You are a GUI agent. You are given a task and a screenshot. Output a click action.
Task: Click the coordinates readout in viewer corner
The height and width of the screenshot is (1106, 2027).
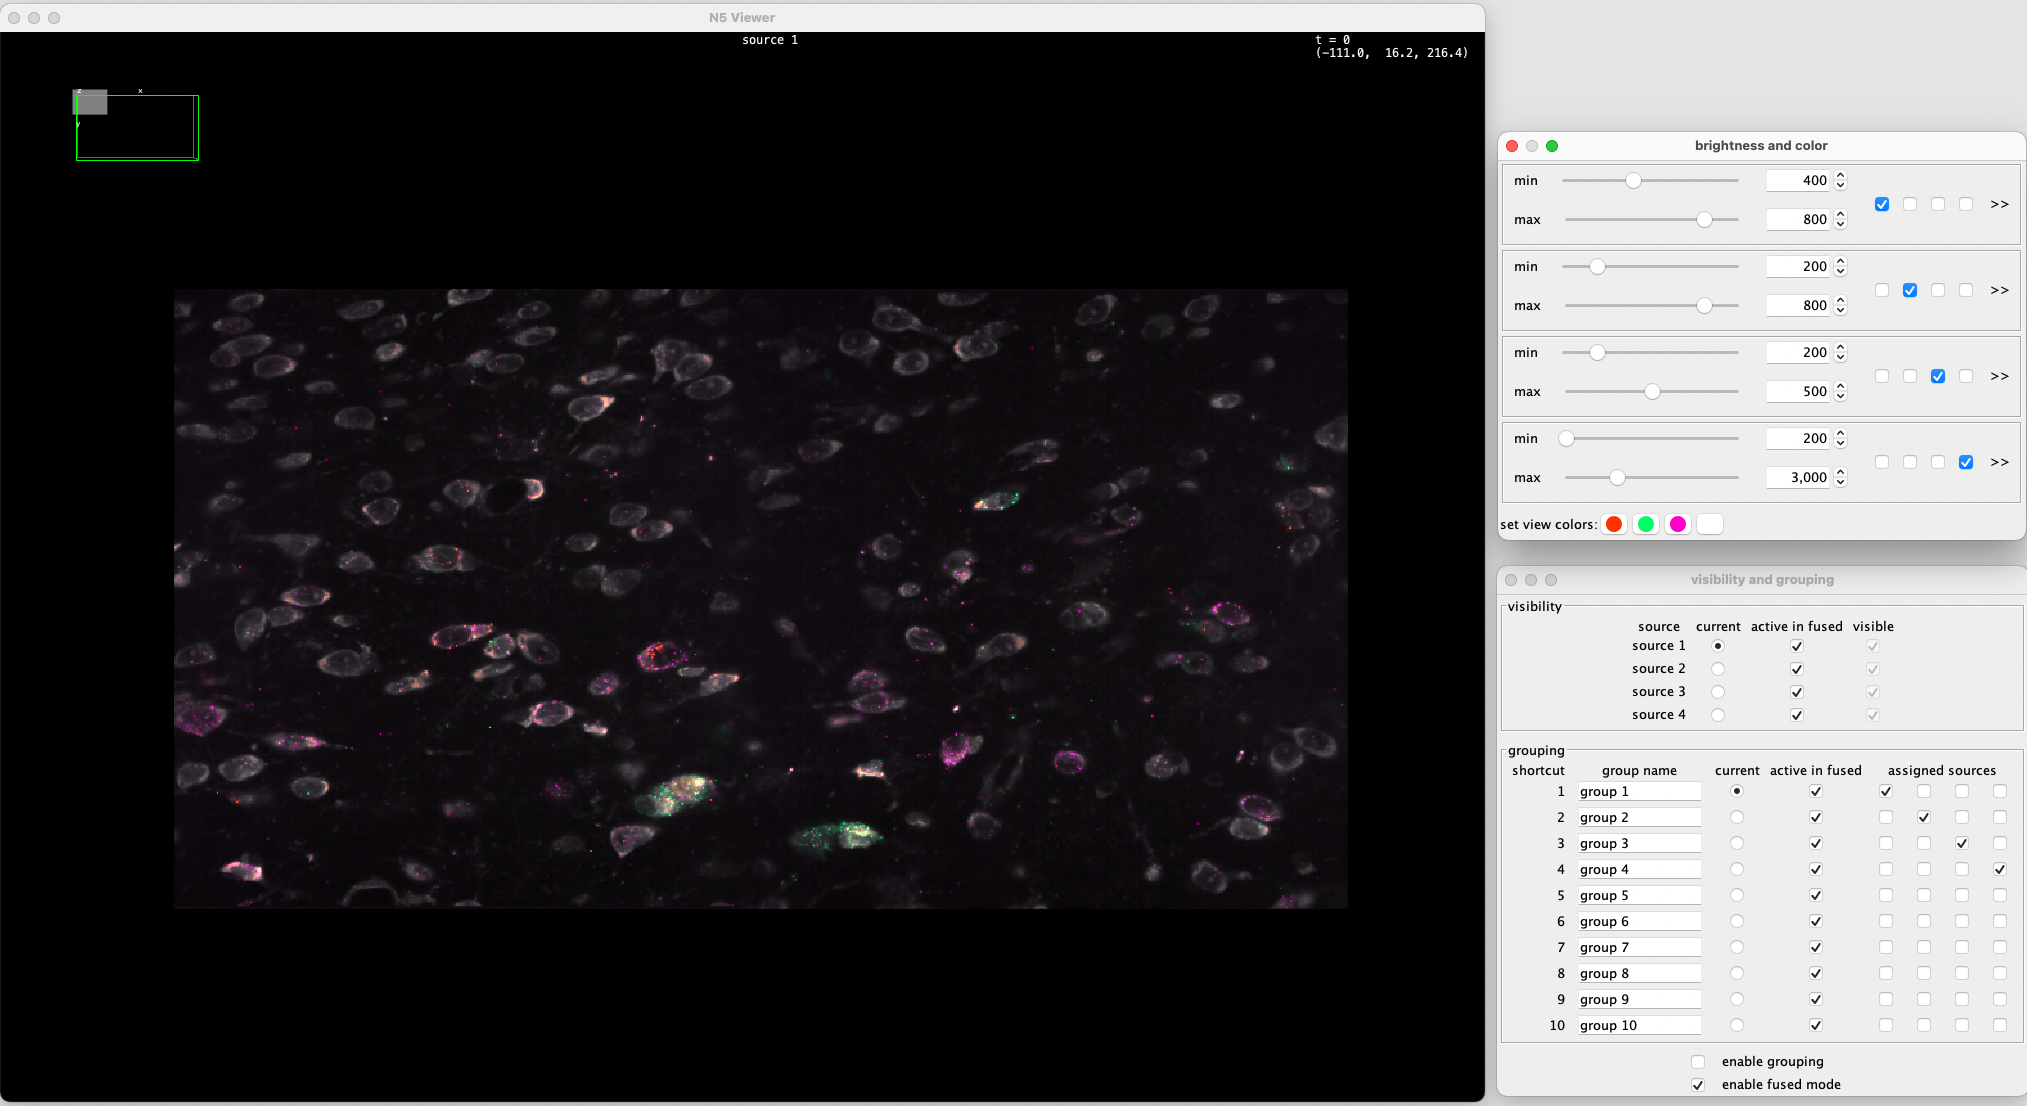[1392, 53]
